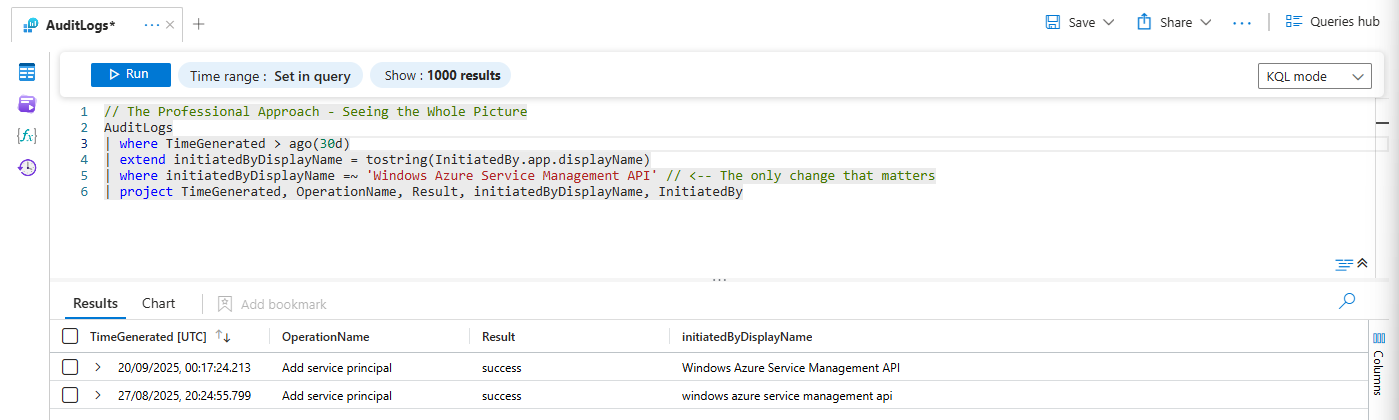Open the Tables sidebar icon
Screen dimensions: 1399x420
(27, 72)
